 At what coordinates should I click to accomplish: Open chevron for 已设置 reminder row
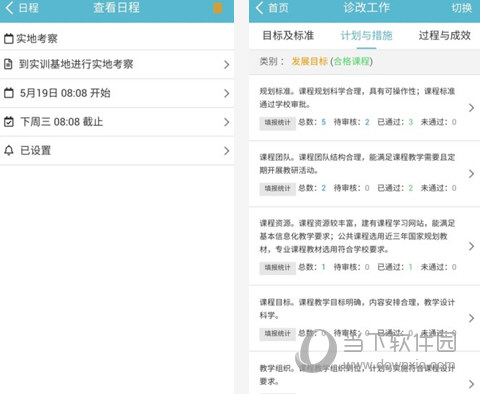coord(227,151)
